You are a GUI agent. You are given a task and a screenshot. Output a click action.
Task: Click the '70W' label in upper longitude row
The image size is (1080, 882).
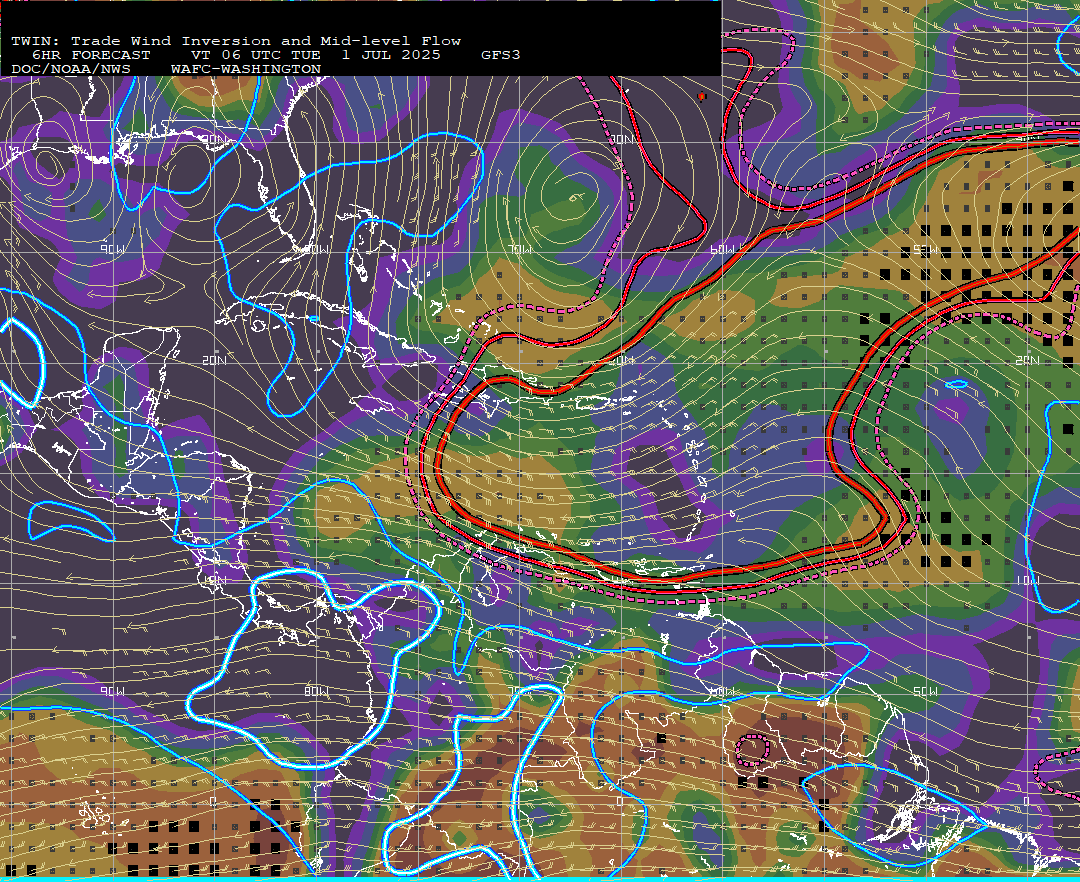521,249
